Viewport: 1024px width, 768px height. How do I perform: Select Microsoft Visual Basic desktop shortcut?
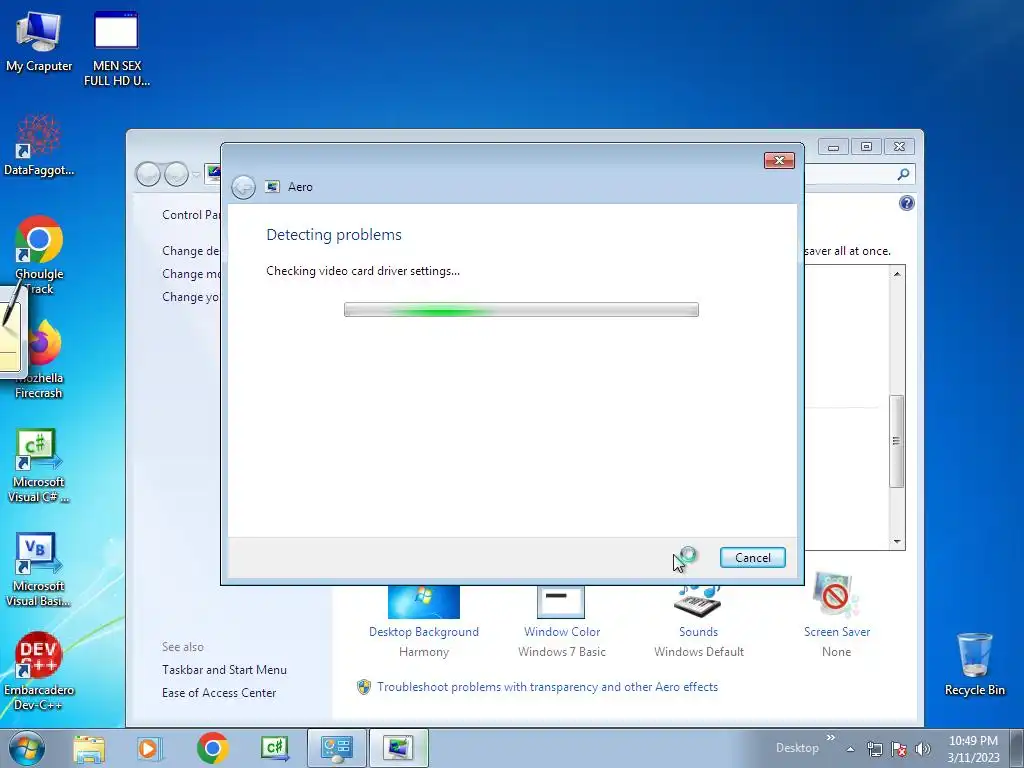(39, 569)
